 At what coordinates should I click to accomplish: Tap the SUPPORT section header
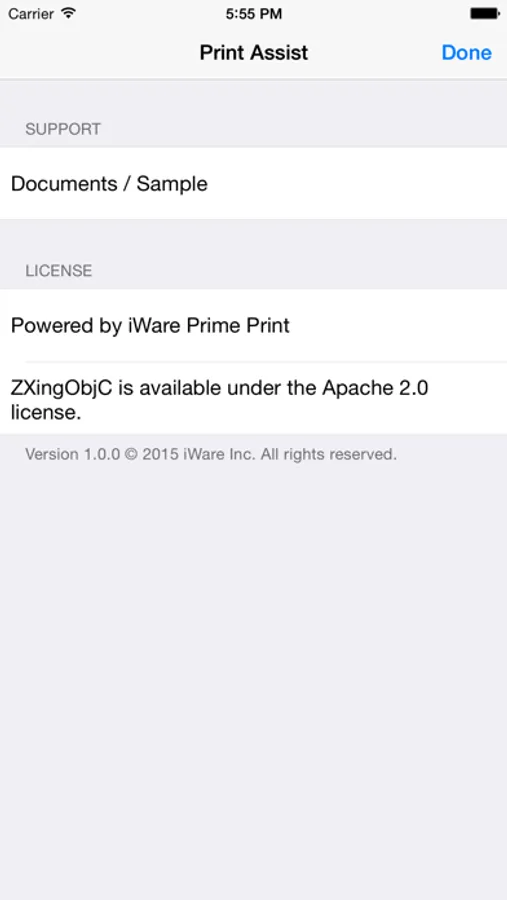point(63,129)
